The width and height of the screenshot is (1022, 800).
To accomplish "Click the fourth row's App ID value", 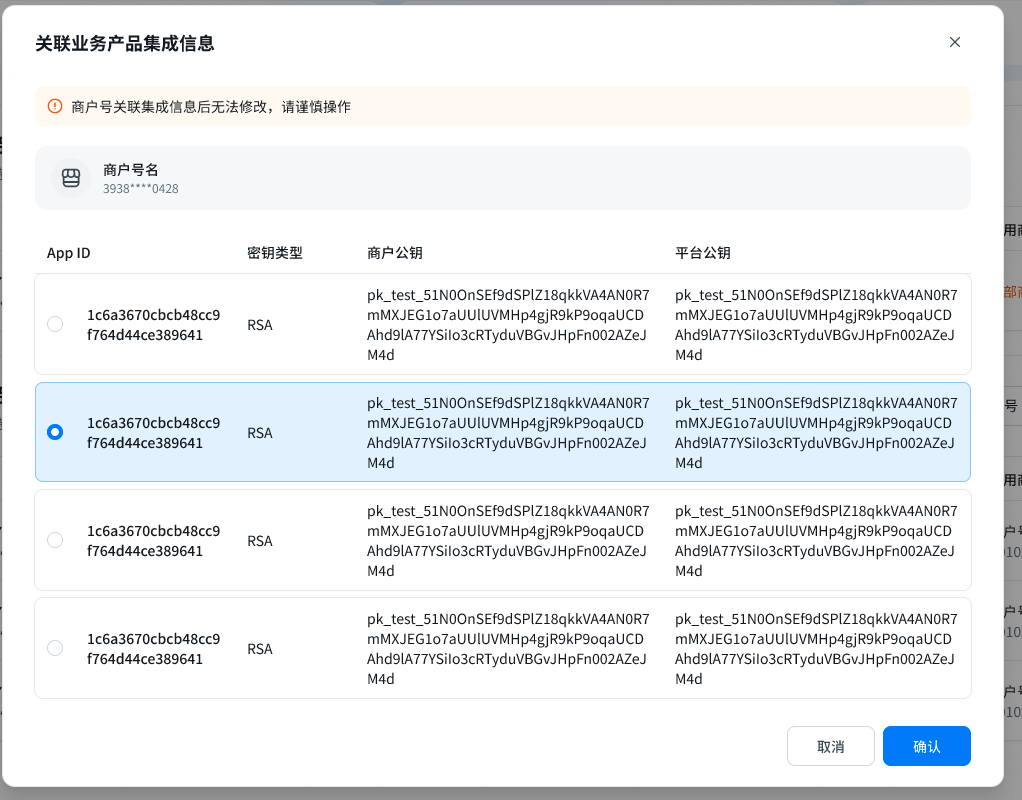I will [x=153, y=648].
